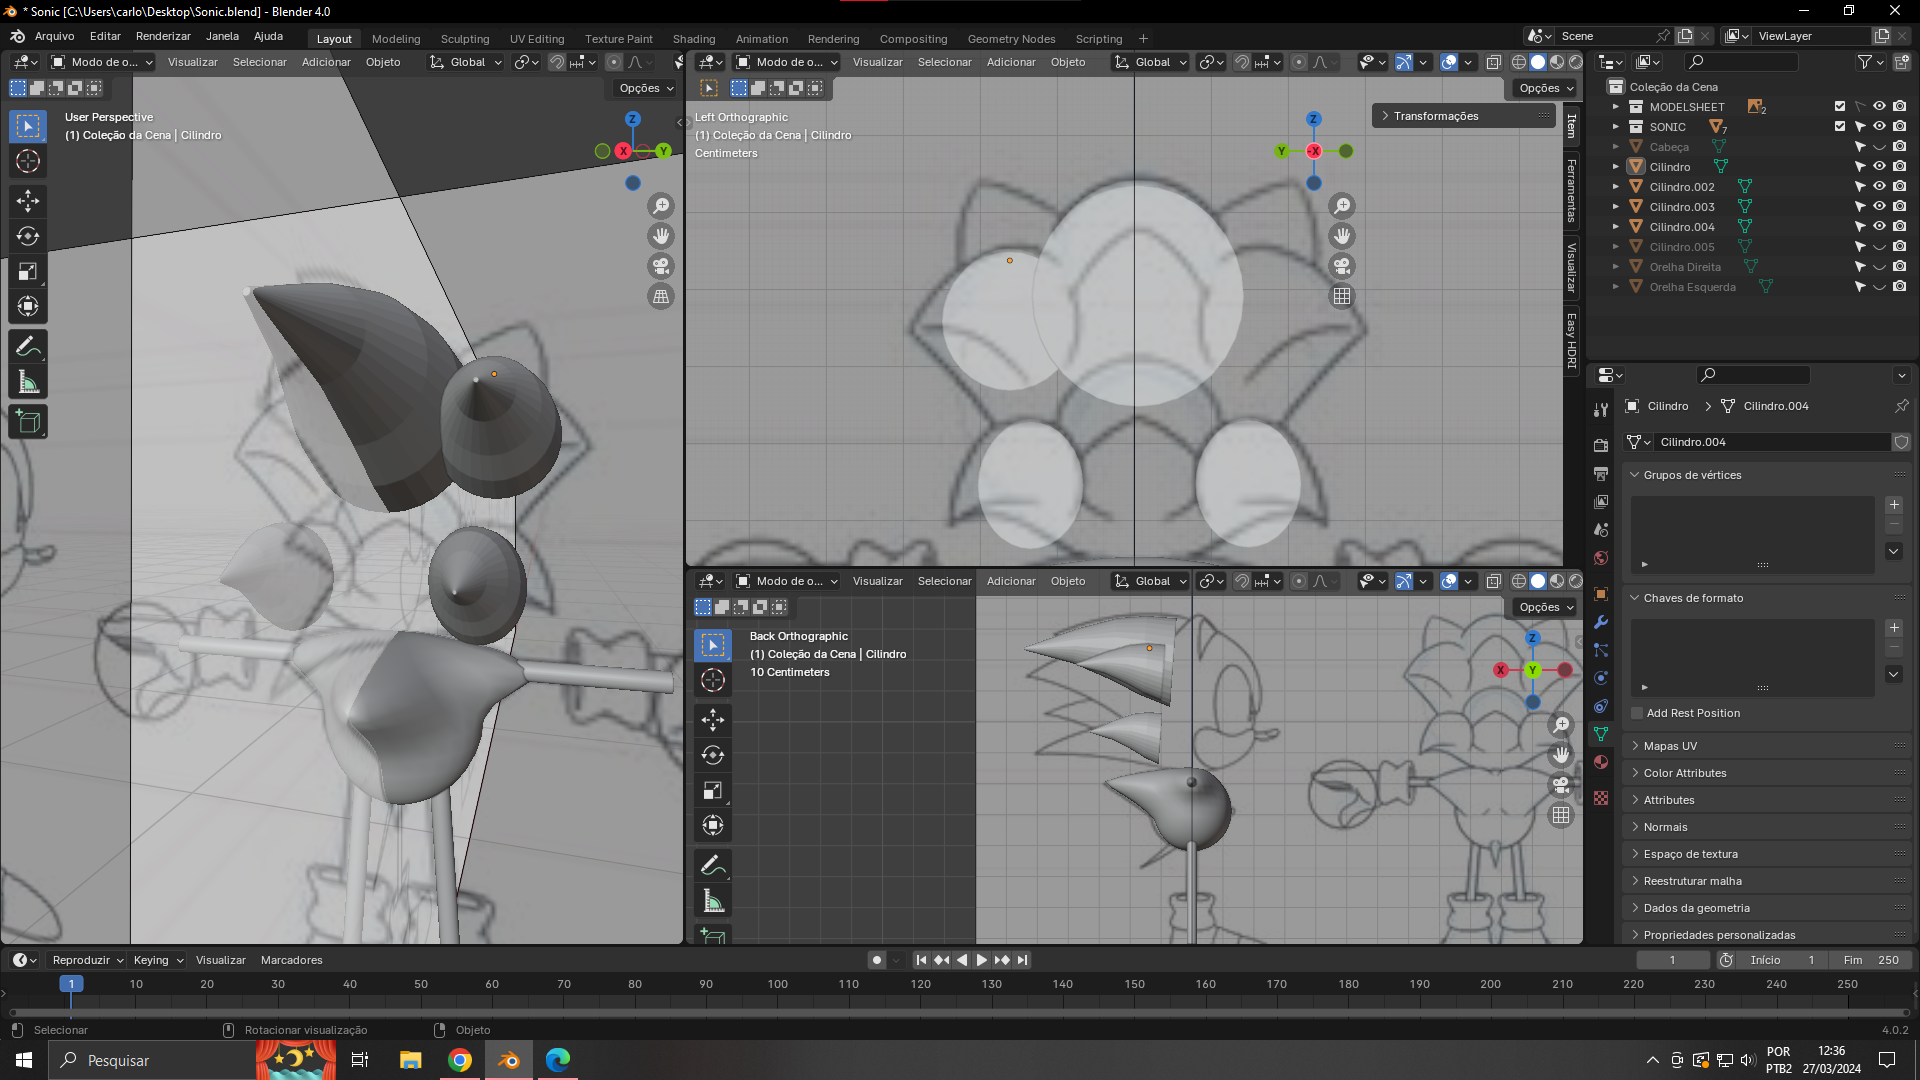Select the Move tool in left toolbar
The height and width of the screenshot is (1080, 1920).
coord(28,201)
